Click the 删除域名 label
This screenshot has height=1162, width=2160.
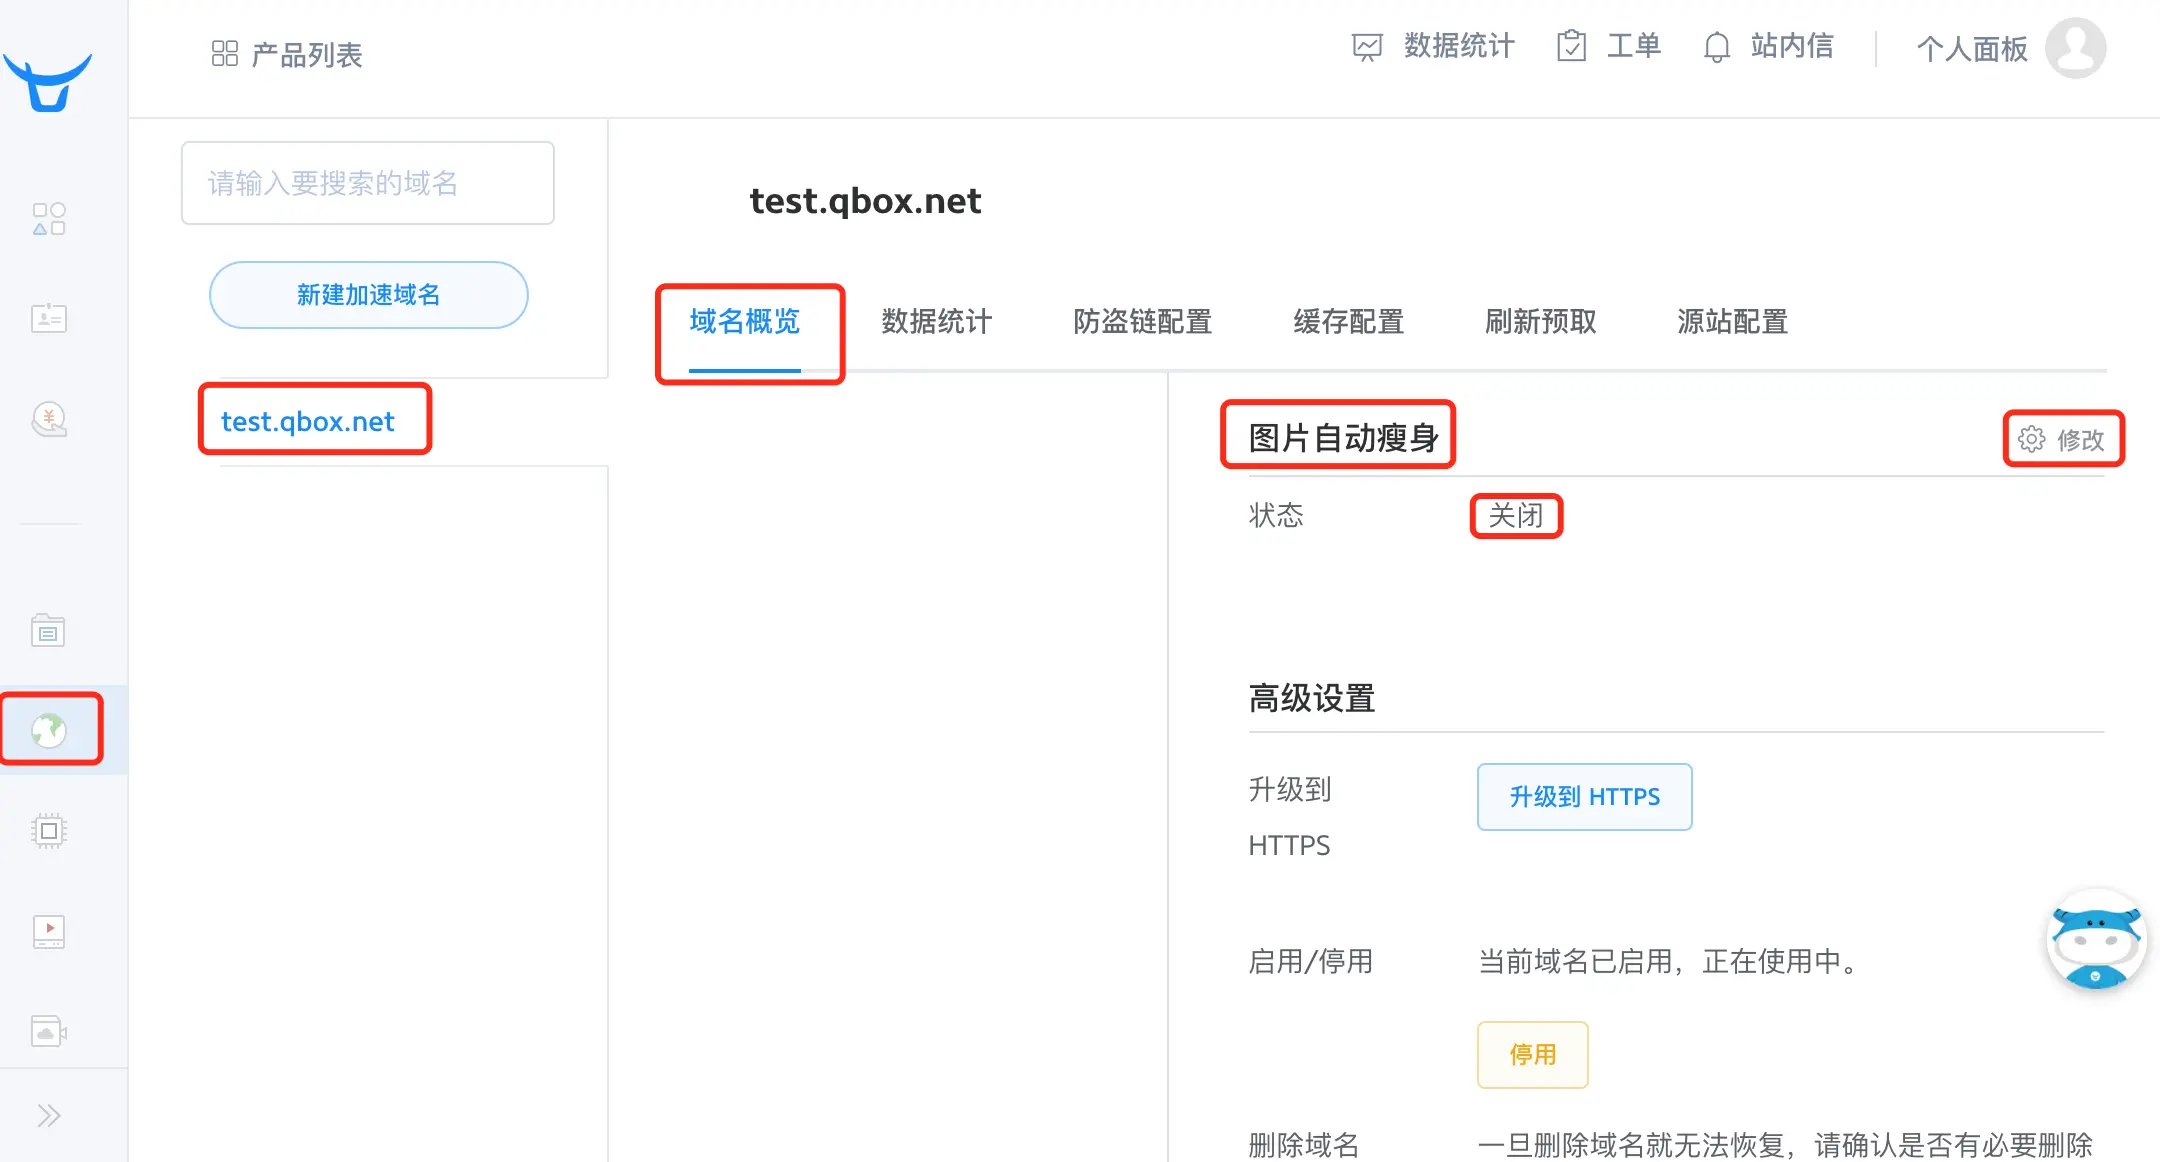pyautogui.click(x=1304, y=1145)
